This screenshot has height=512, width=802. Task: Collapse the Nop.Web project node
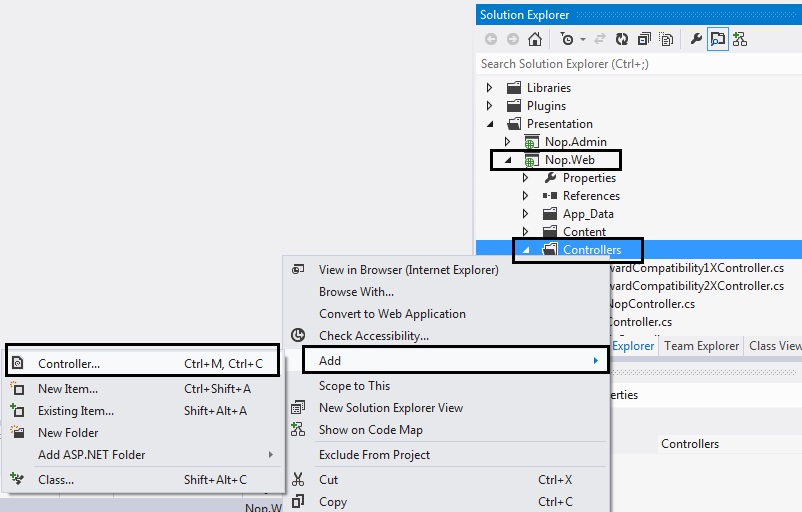pos(507,160)
